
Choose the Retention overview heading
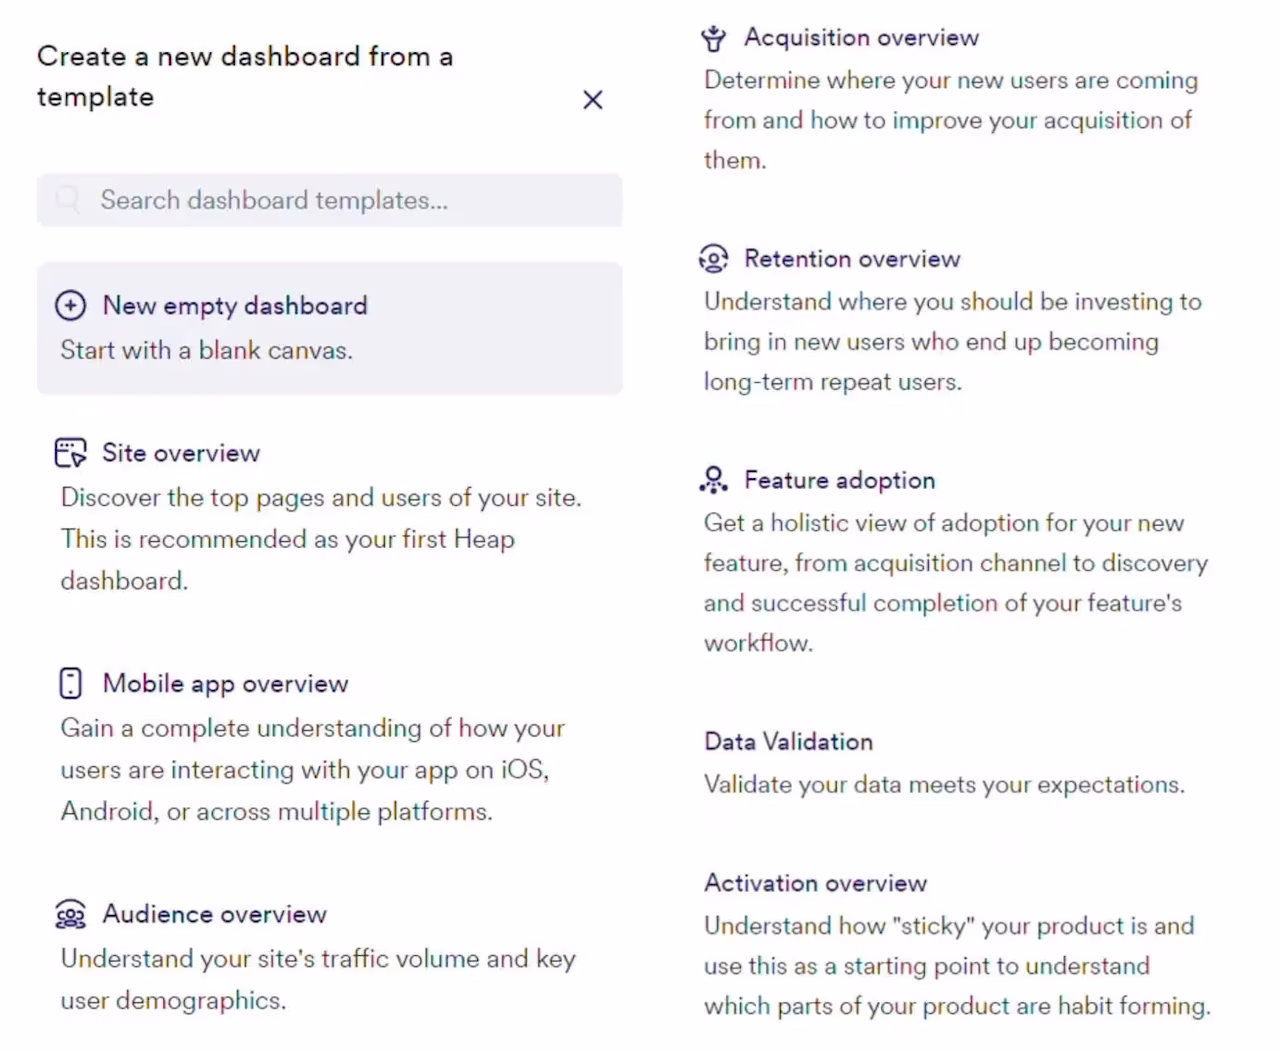tap(852, 259)
